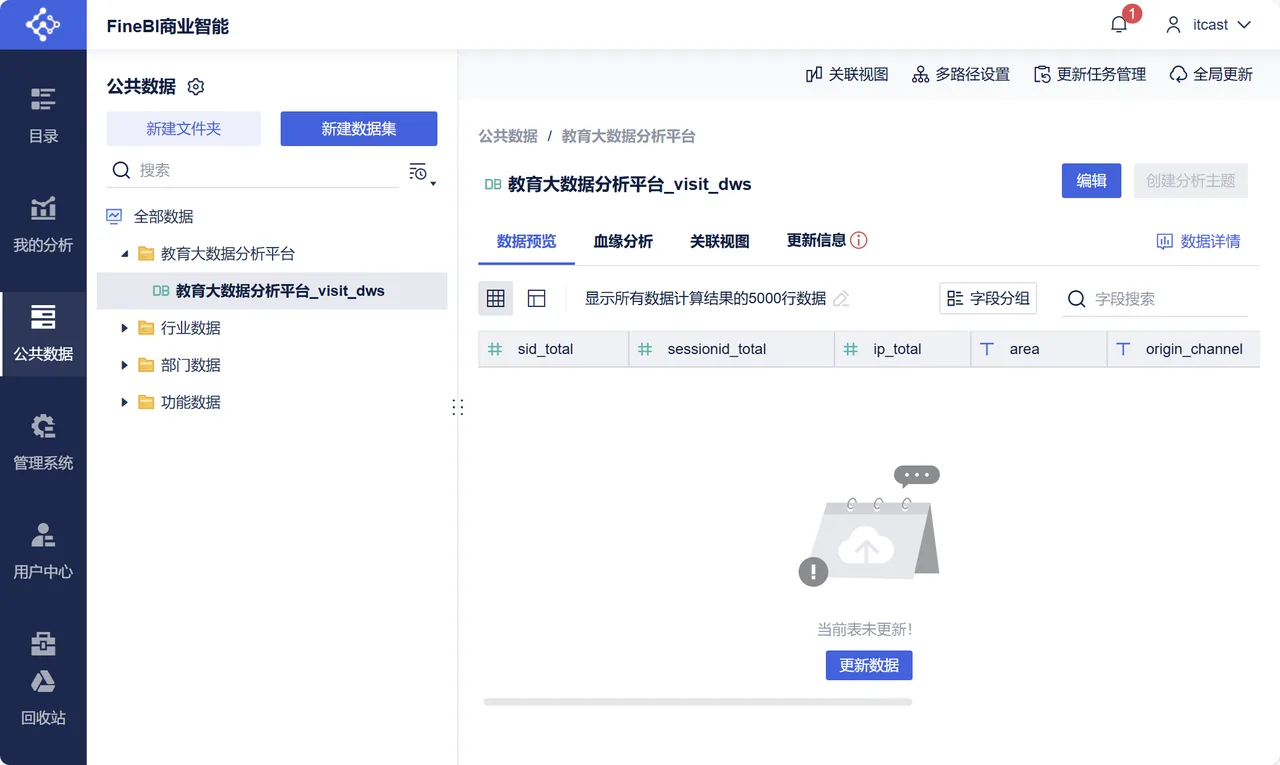This screenshot has height=765, width=1280.
Task: Go to 我的分析 in sidebar
Action: coord(43,224)
